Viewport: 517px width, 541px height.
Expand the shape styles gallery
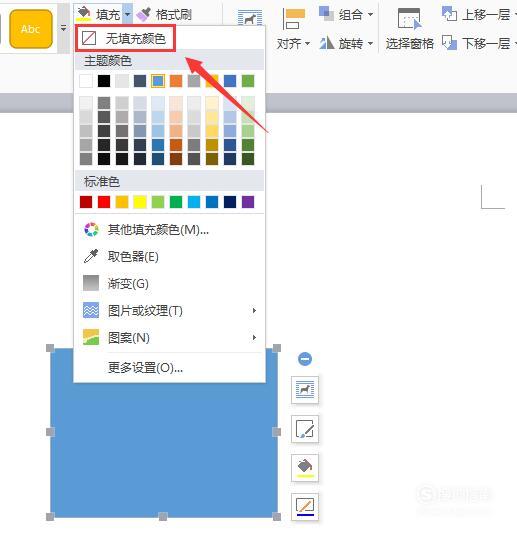[x=63, y=28]
